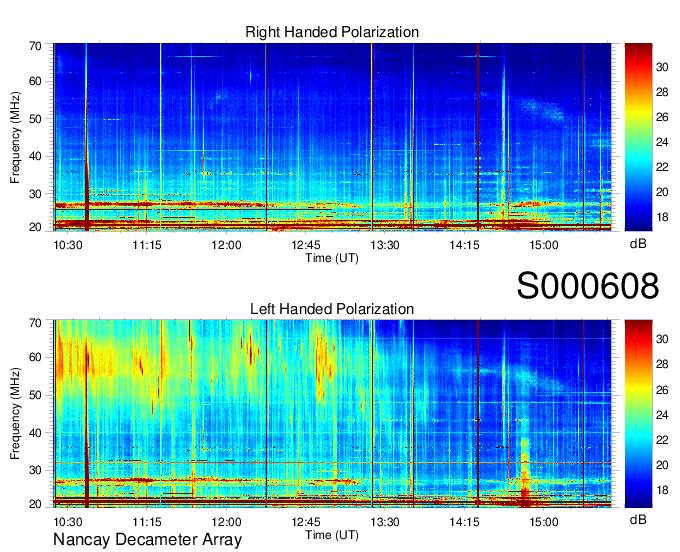
Task: Click the dB unit label of Left Handed colorbar
Action: coord(638,519)
